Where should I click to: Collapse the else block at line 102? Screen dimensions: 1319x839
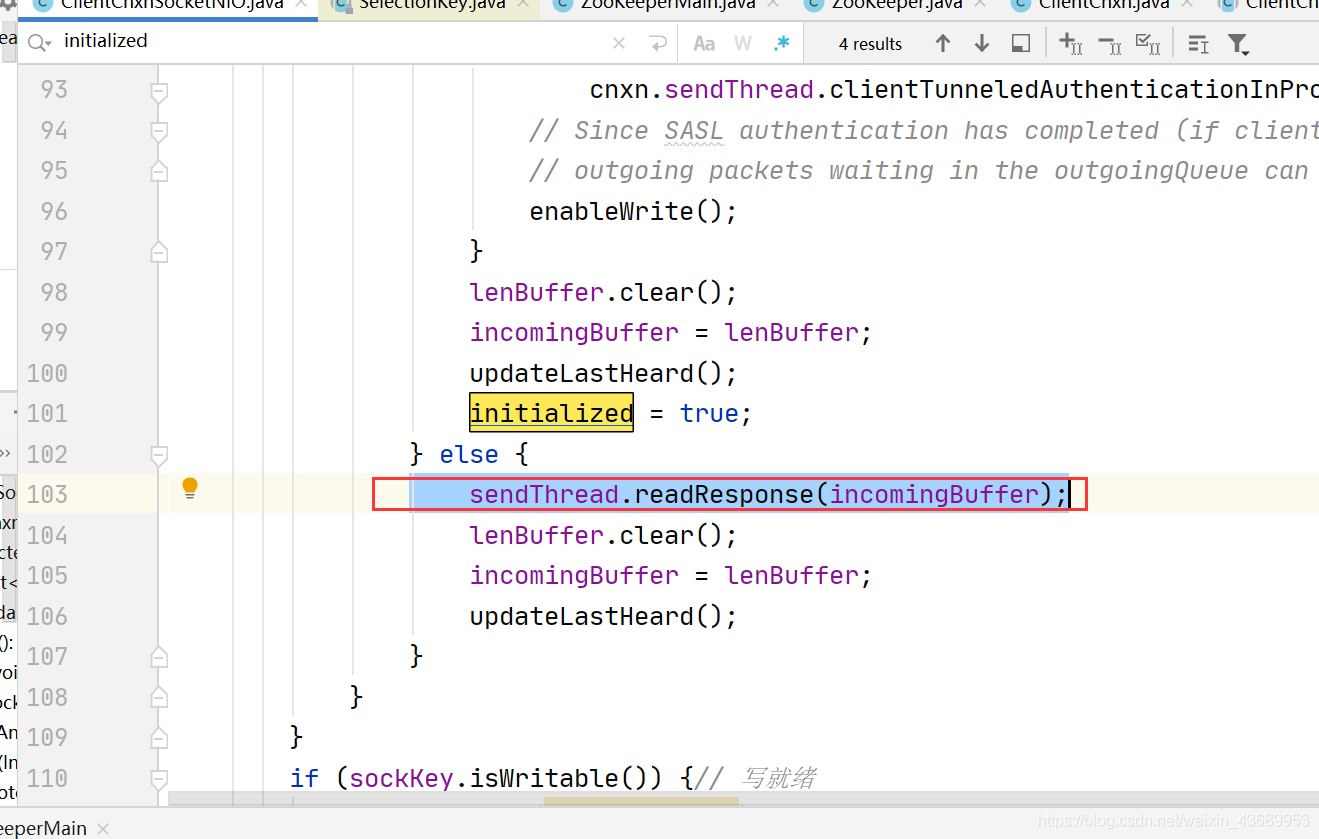158,456
